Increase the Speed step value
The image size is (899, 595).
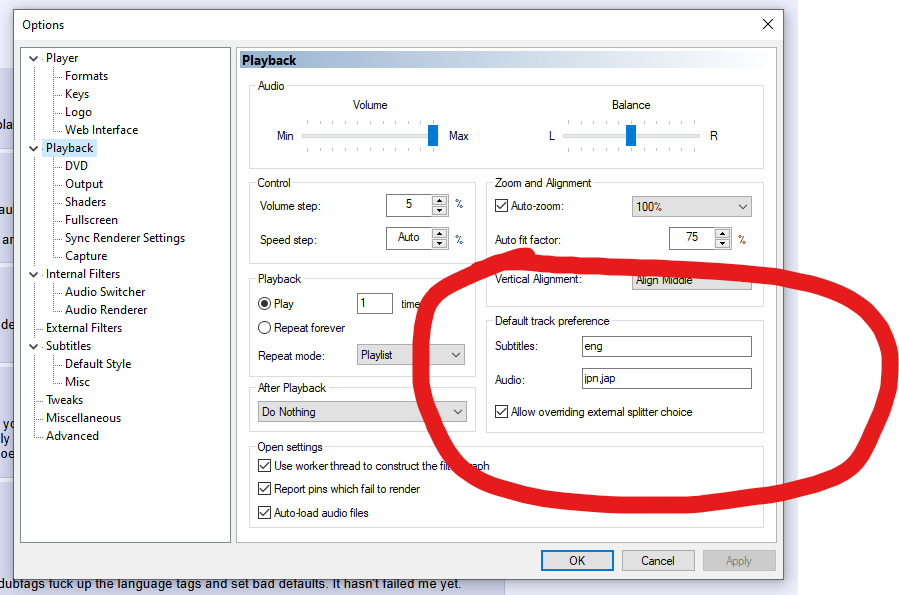click(x=440, y=233)
